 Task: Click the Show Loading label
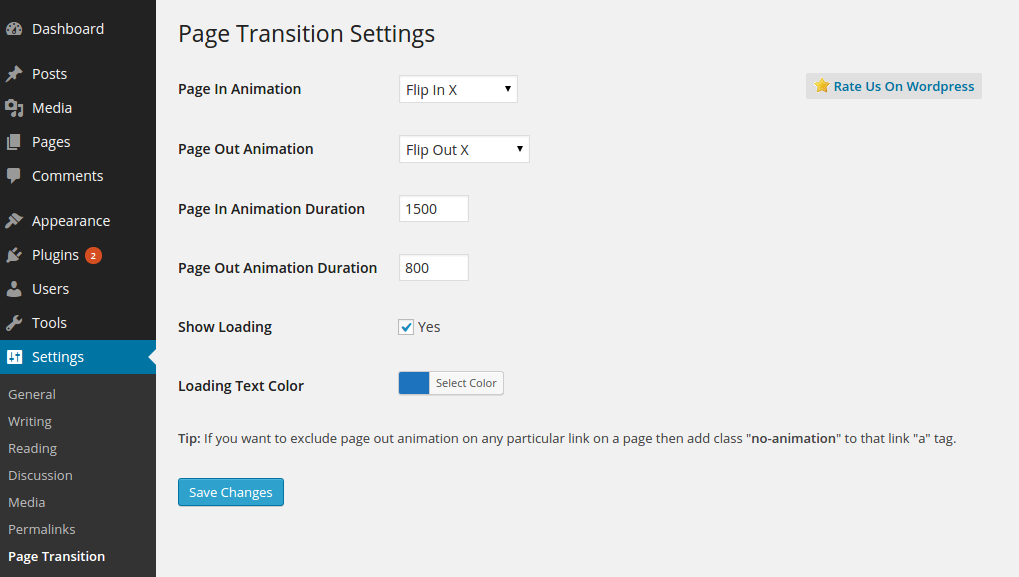(225, 327)
